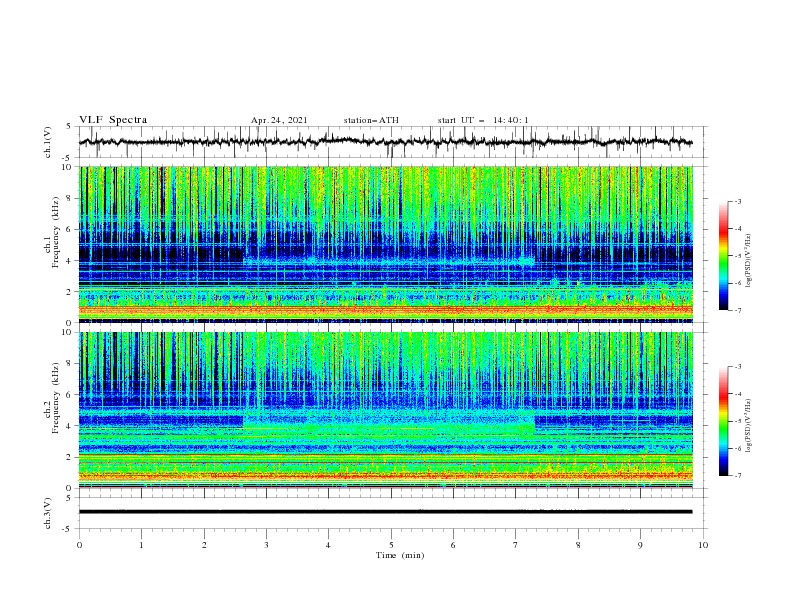Select the ch.1 "Frequency (kHz)" axis label
The image size is (792, 612).
pos(55,233)
